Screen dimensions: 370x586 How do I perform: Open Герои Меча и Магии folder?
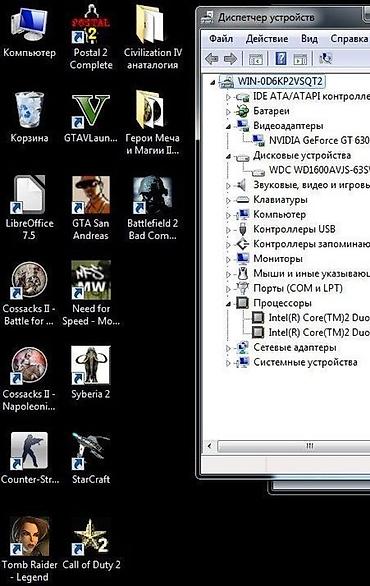click(x=152, y=122)
